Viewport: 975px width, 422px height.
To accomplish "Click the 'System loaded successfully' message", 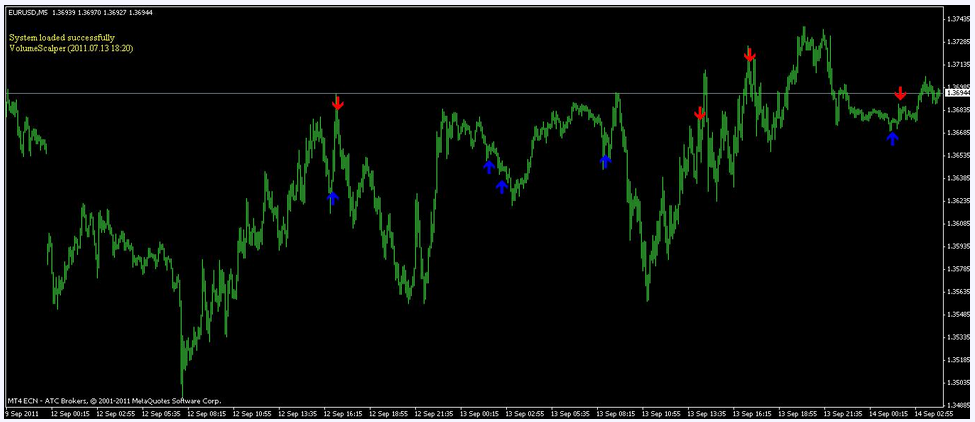I will pyautogui.click(x=62, y=38).
